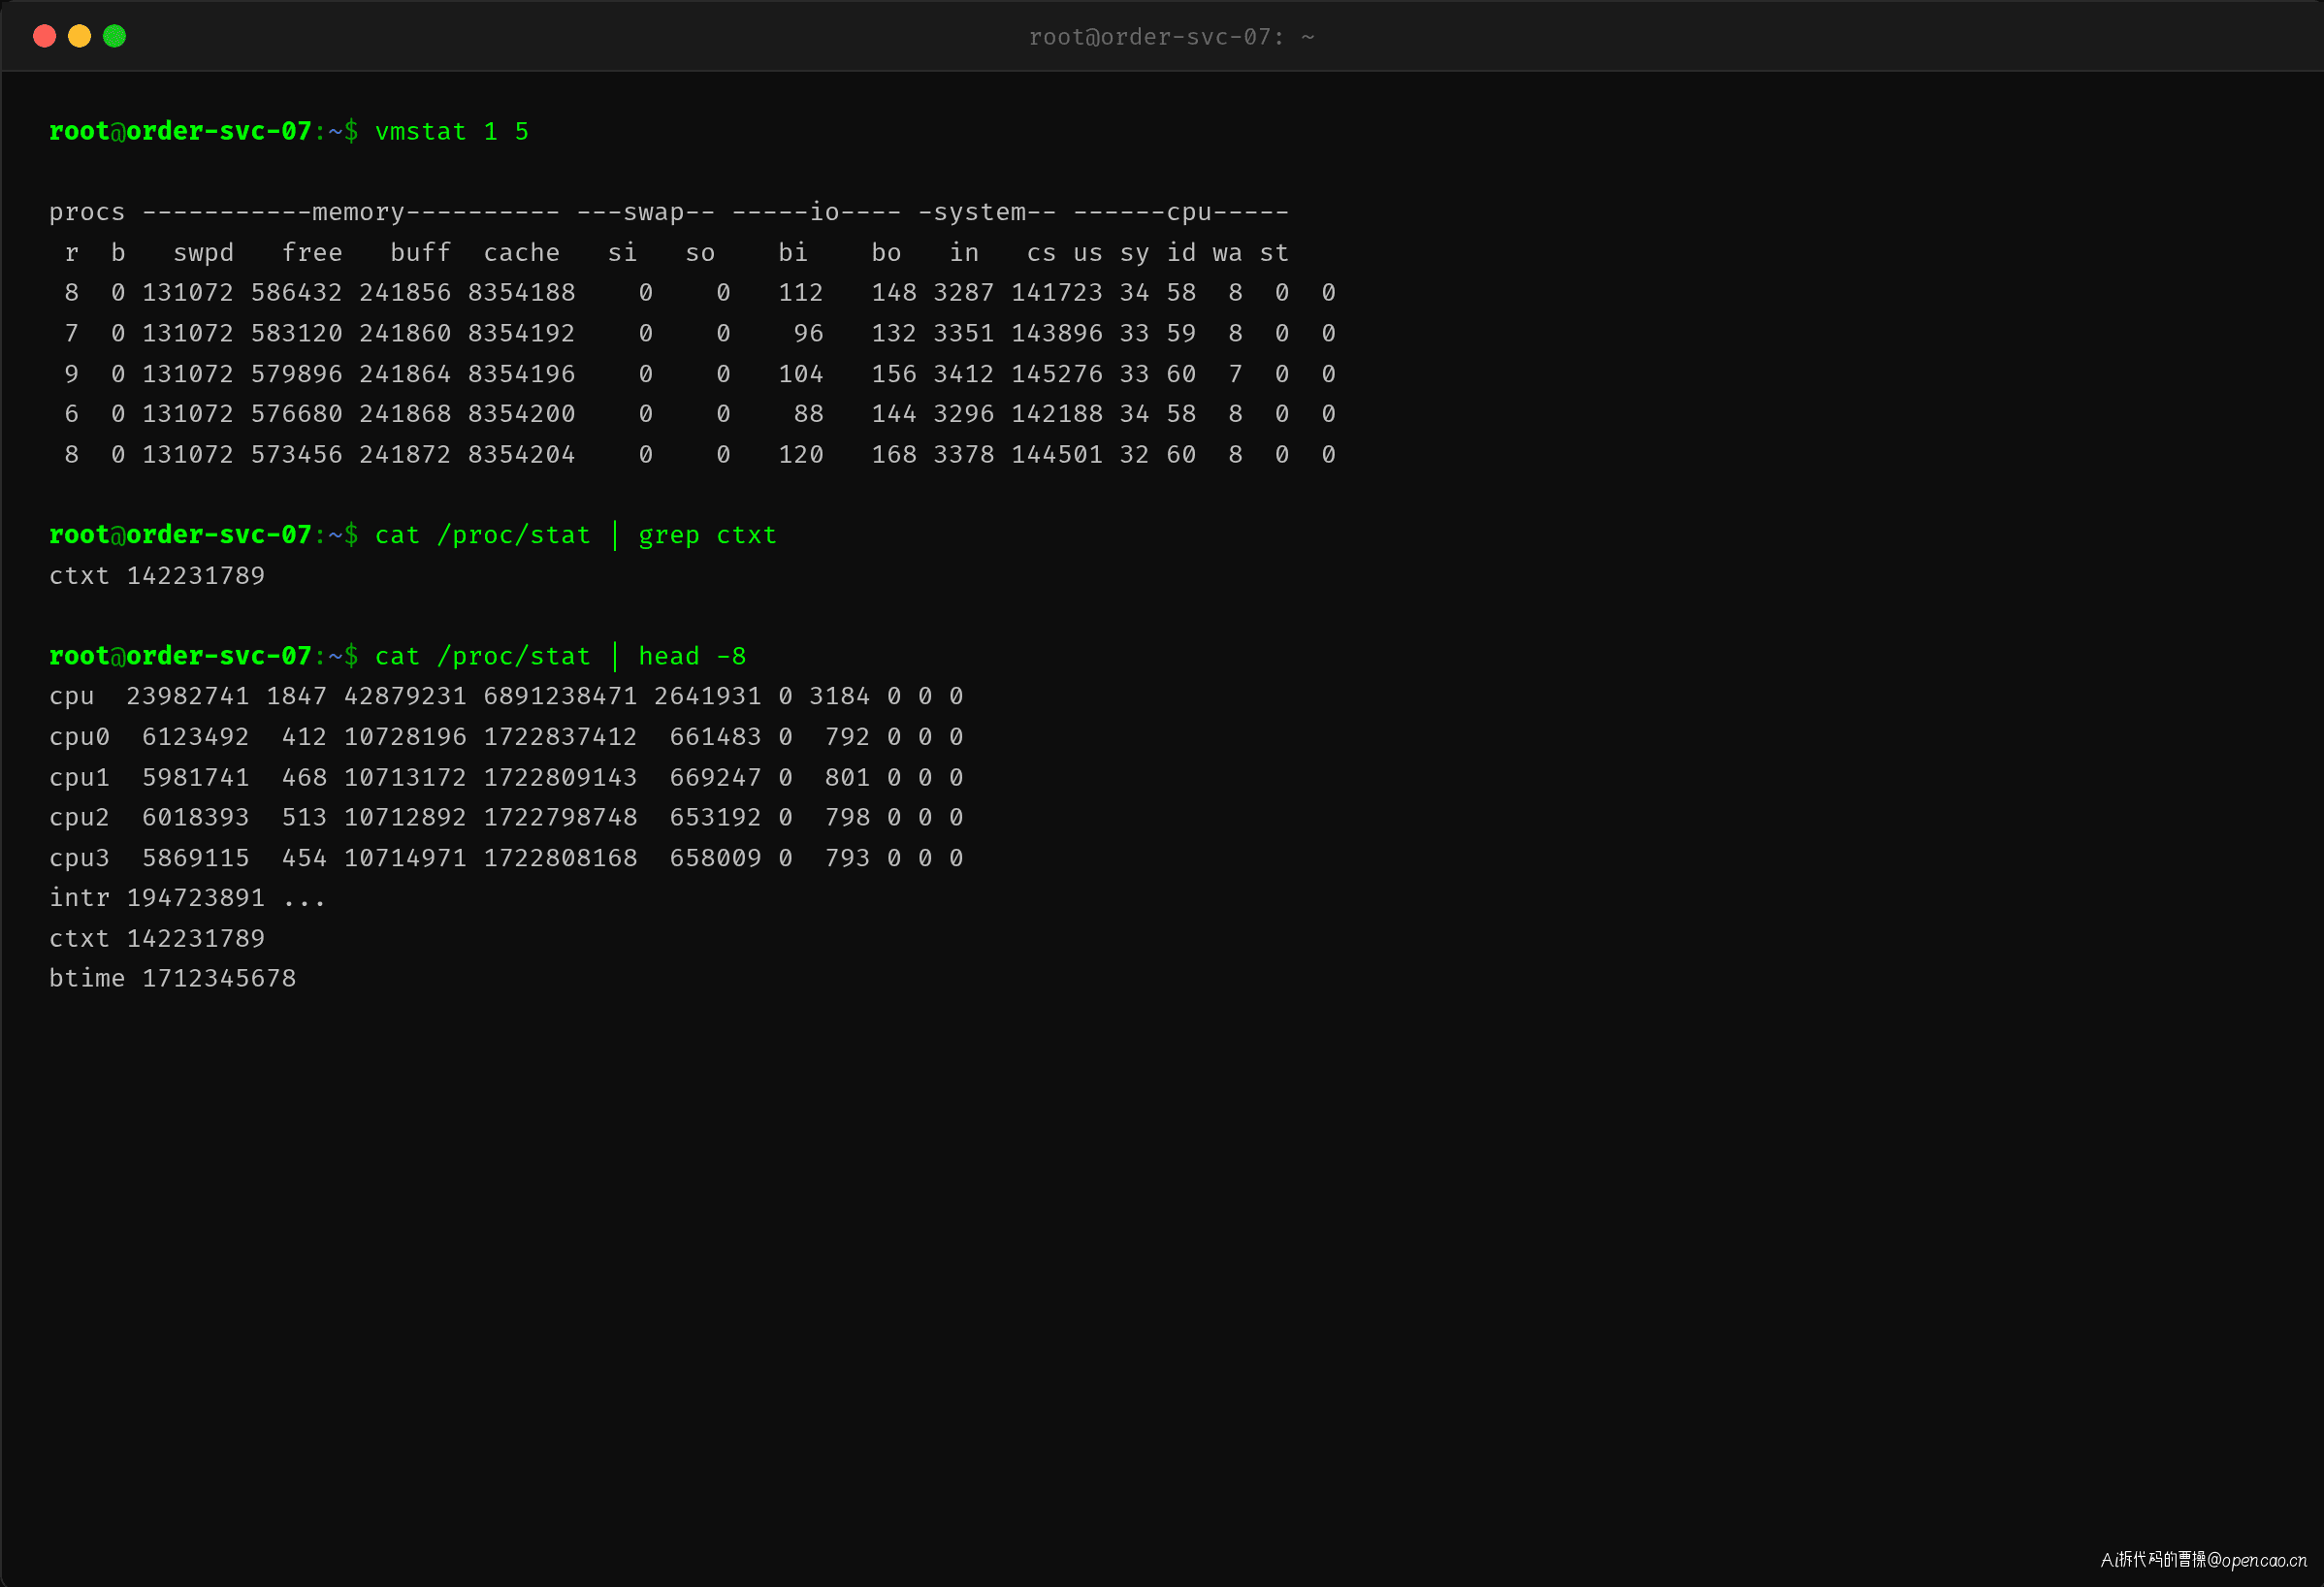Click free value 573456
Viewport: 2324px width, 1587px height.
coord(297,455)
